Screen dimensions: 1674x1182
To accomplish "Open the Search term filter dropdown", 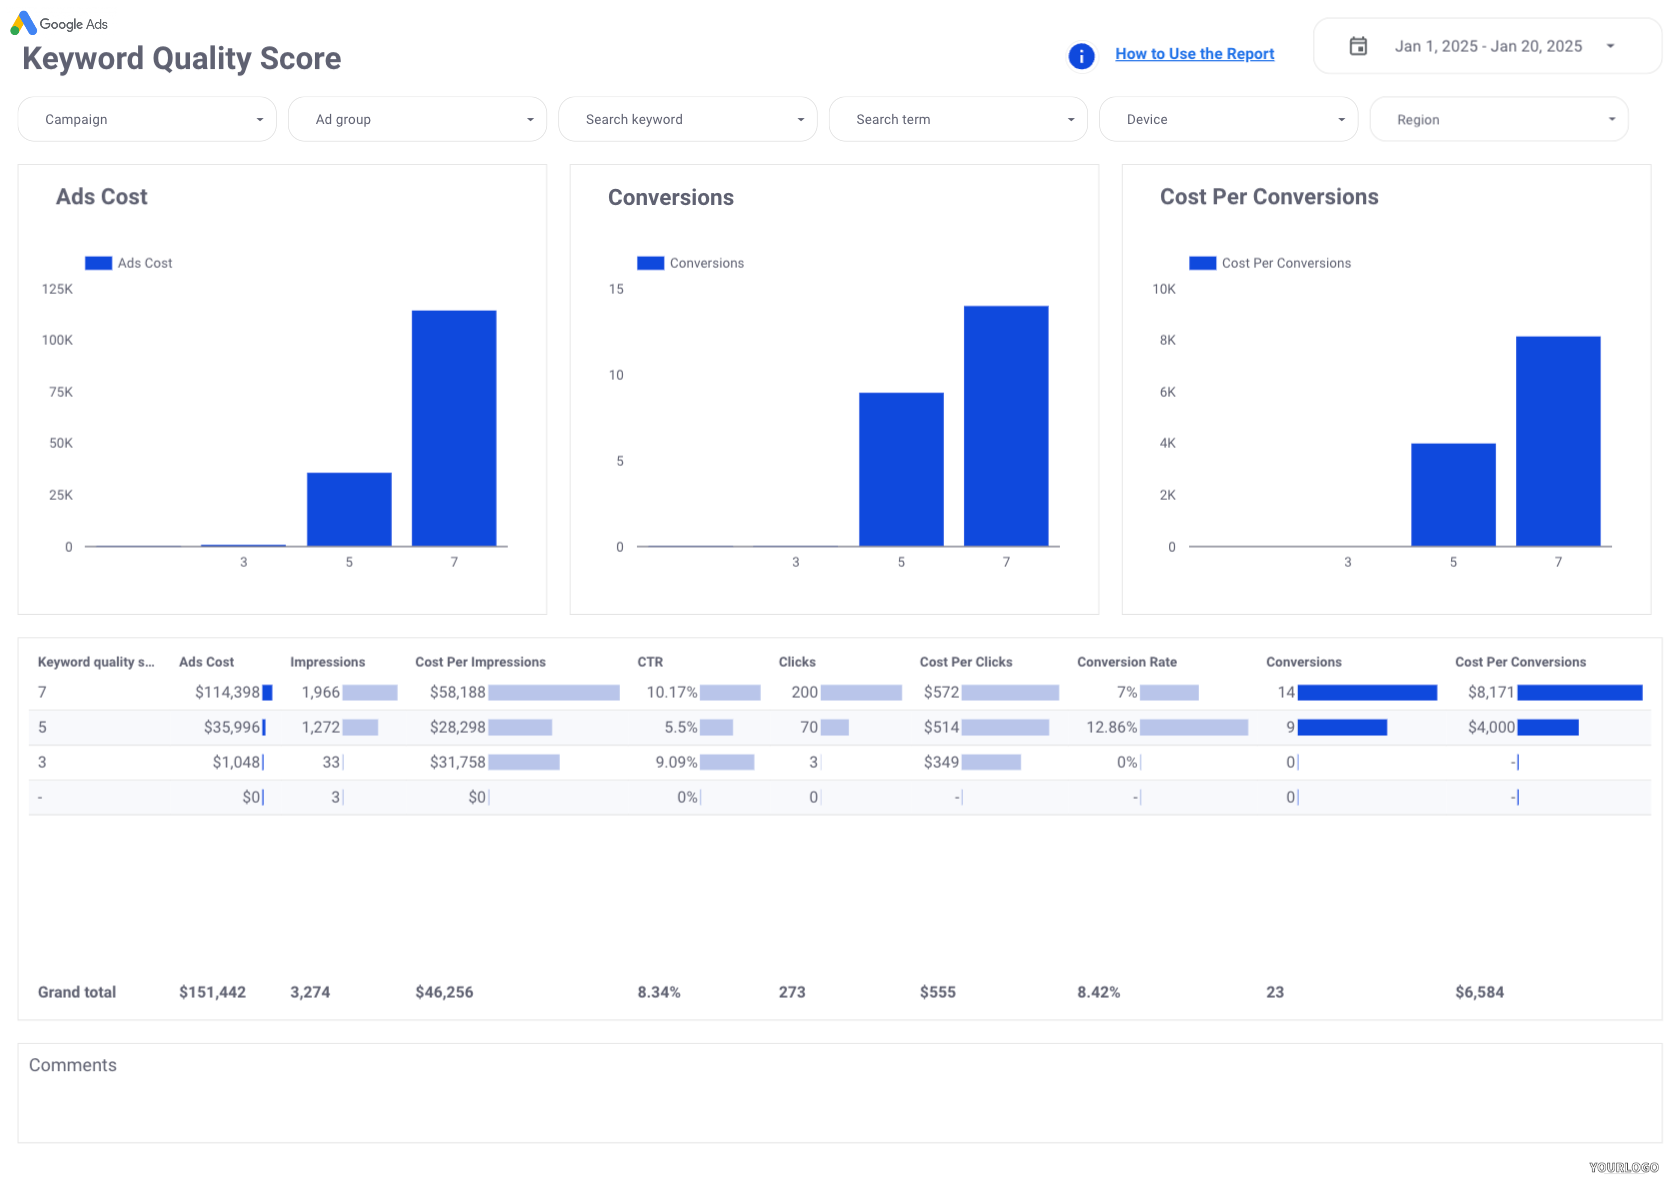I will 957,119.
